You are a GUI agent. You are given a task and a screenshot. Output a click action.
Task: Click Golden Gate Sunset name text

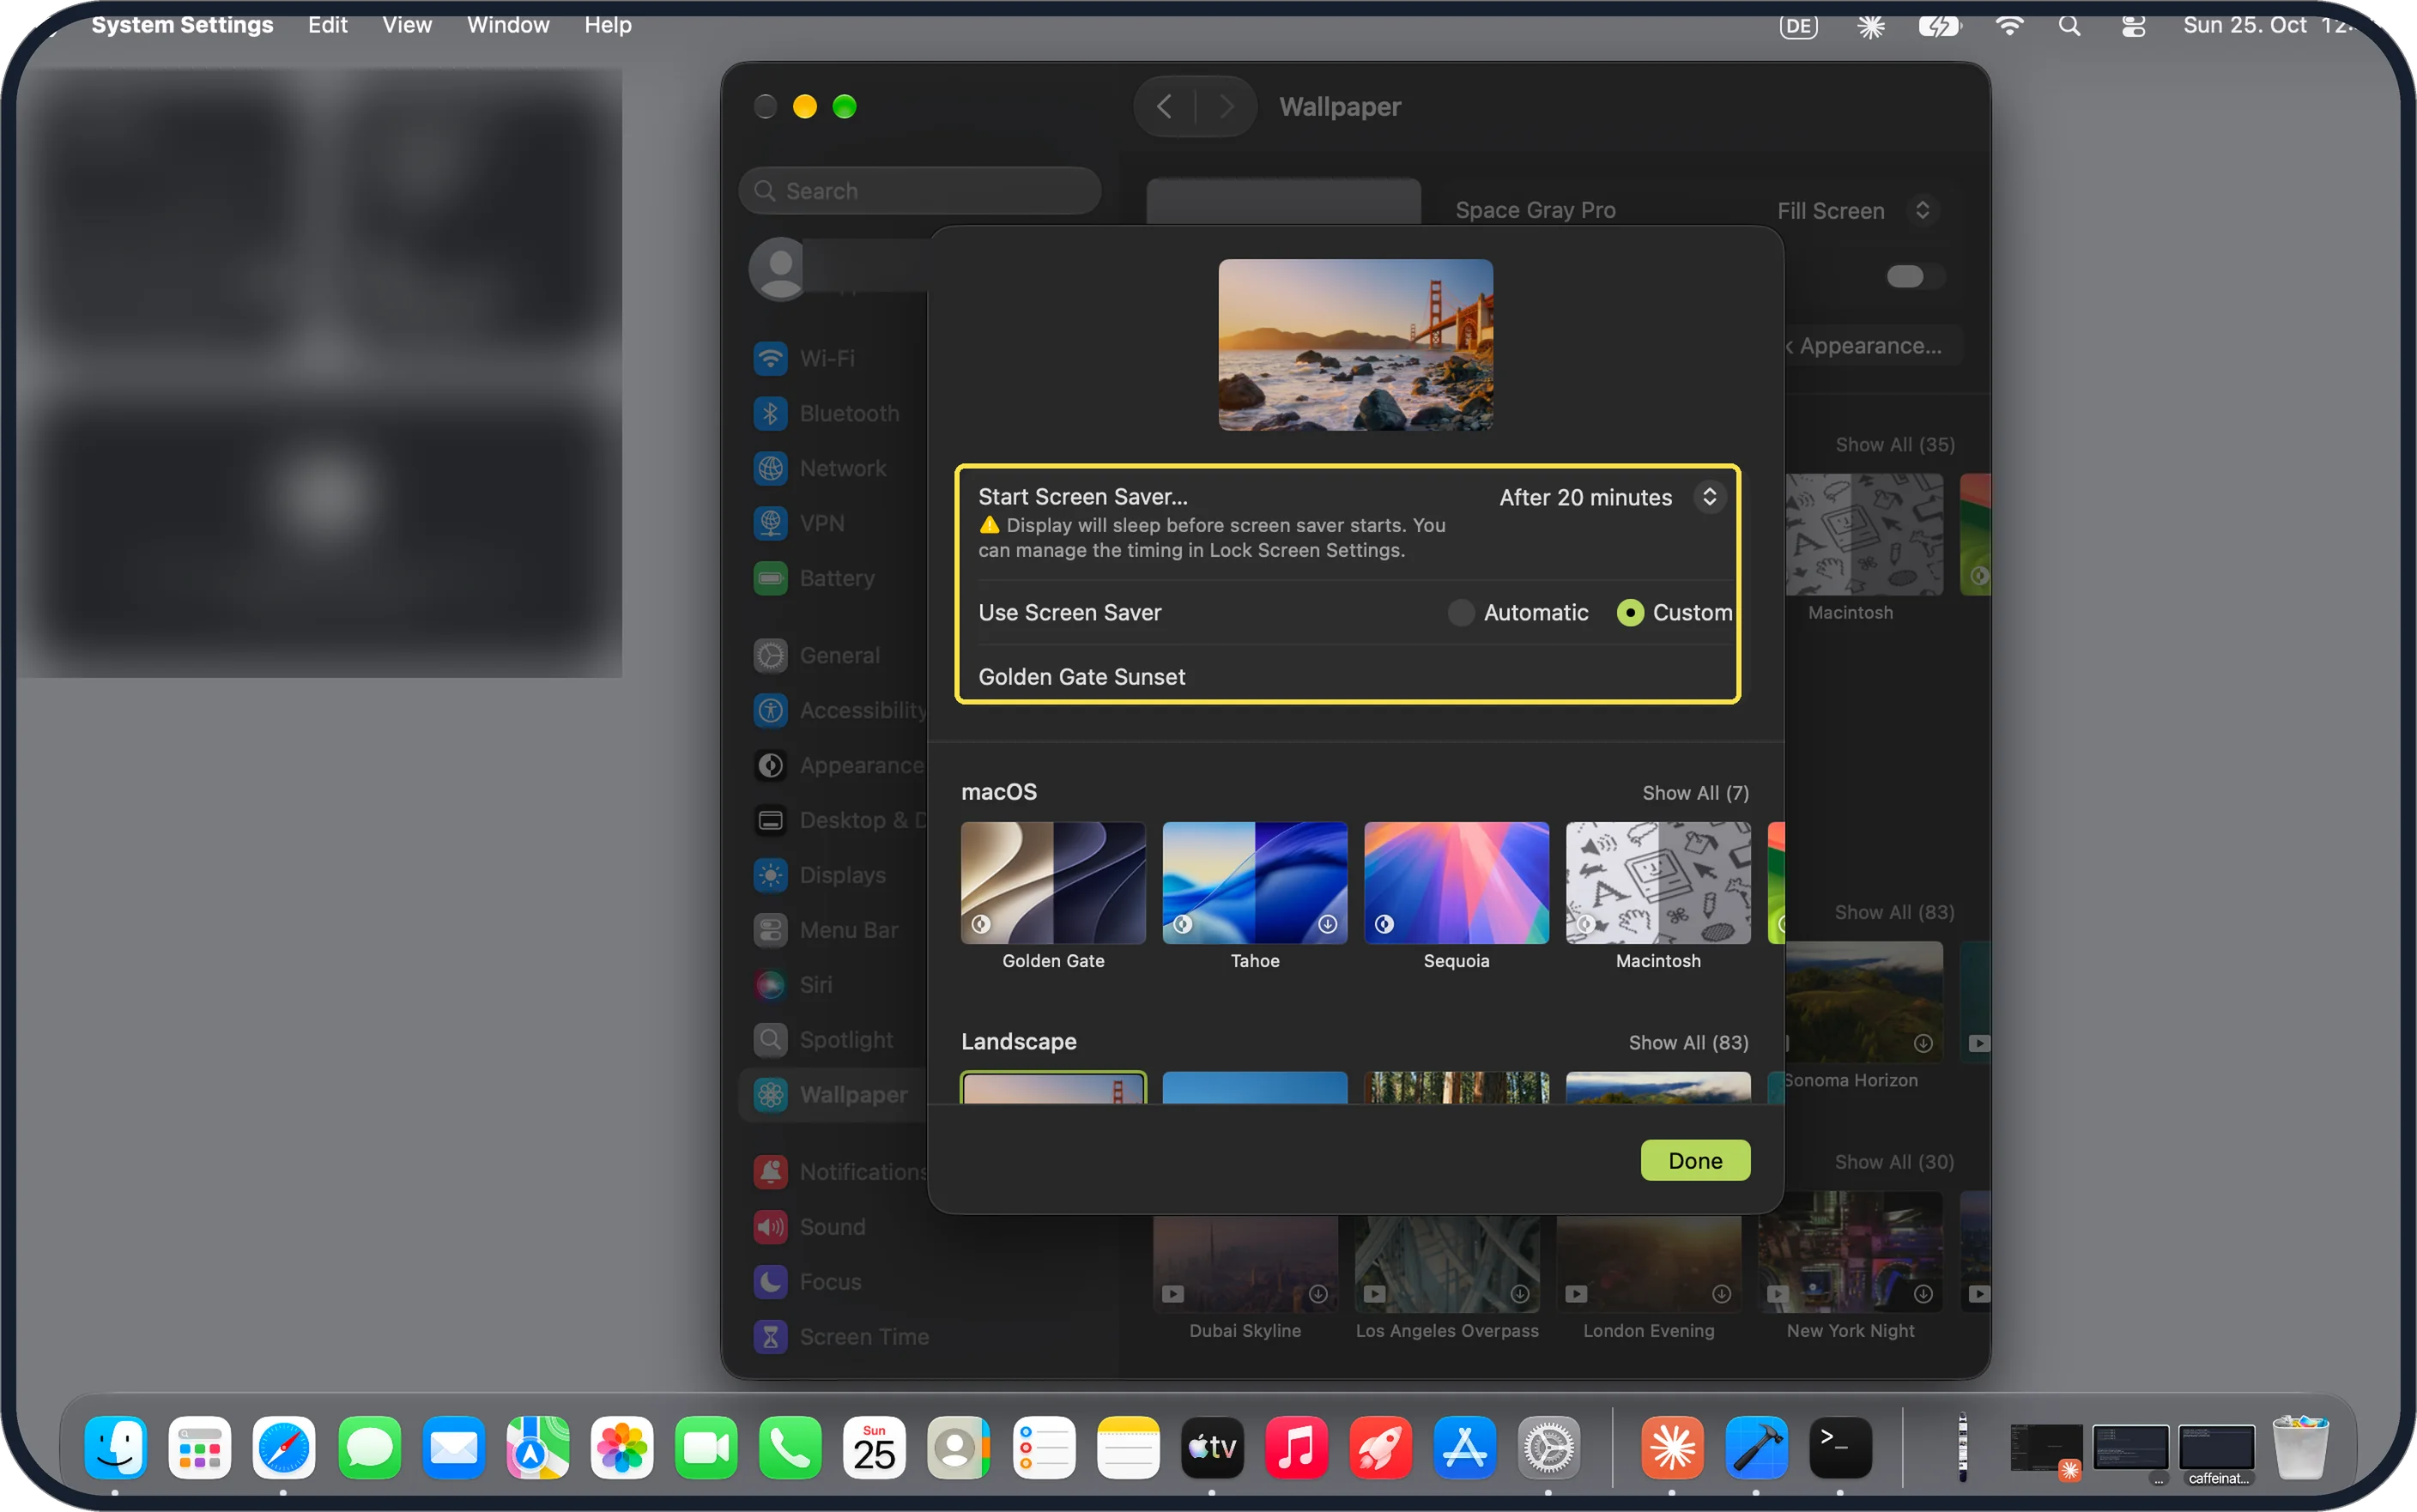[x=1081, y=677]
